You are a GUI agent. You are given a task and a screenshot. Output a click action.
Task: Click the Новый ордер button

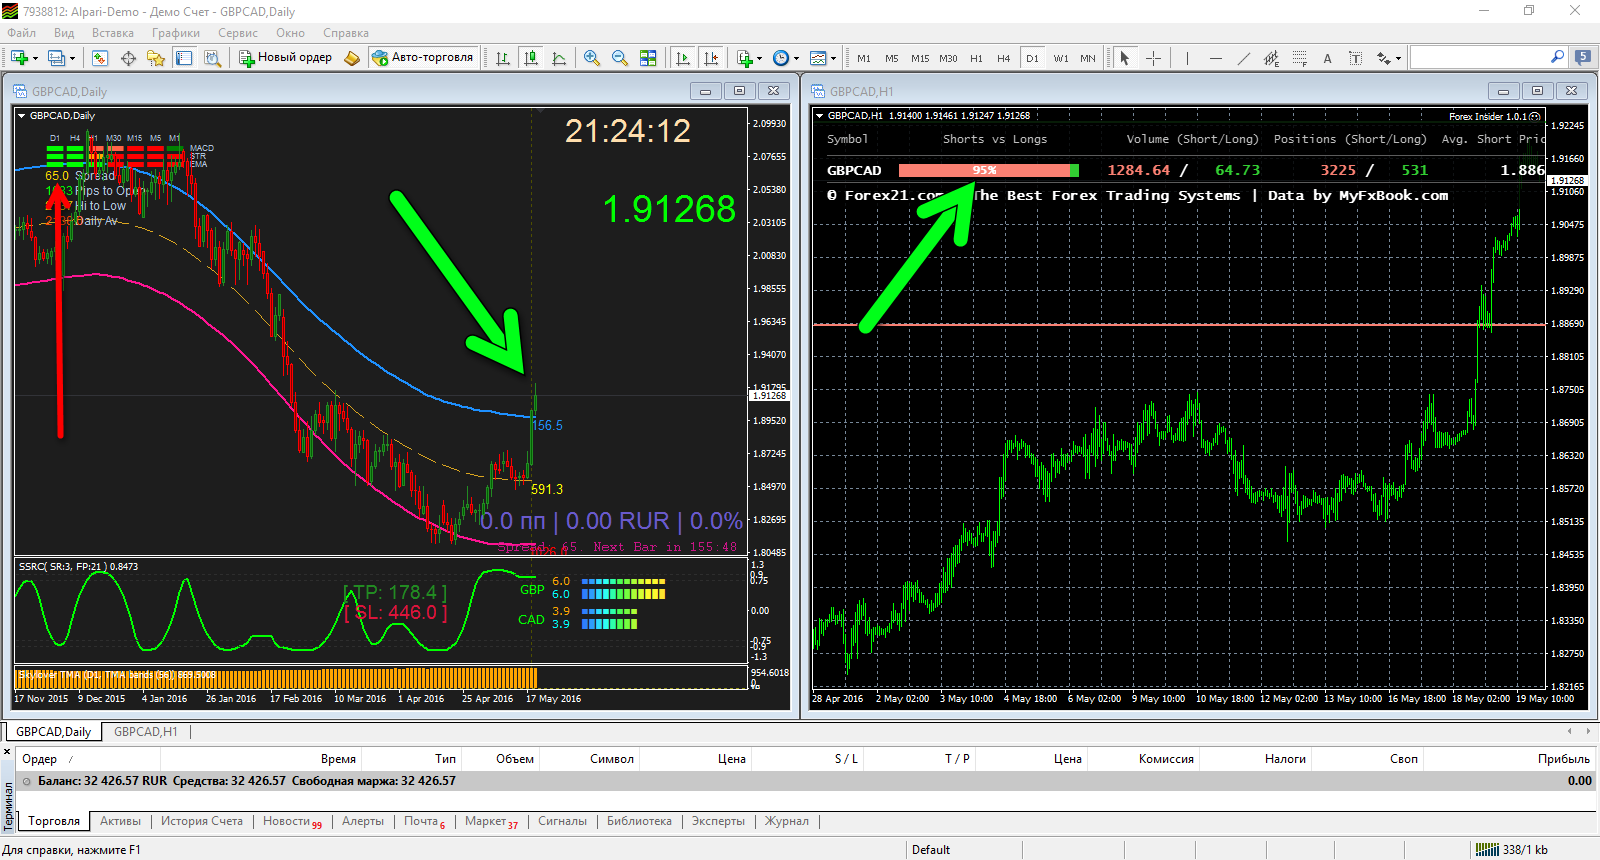[x=286, y=58]
